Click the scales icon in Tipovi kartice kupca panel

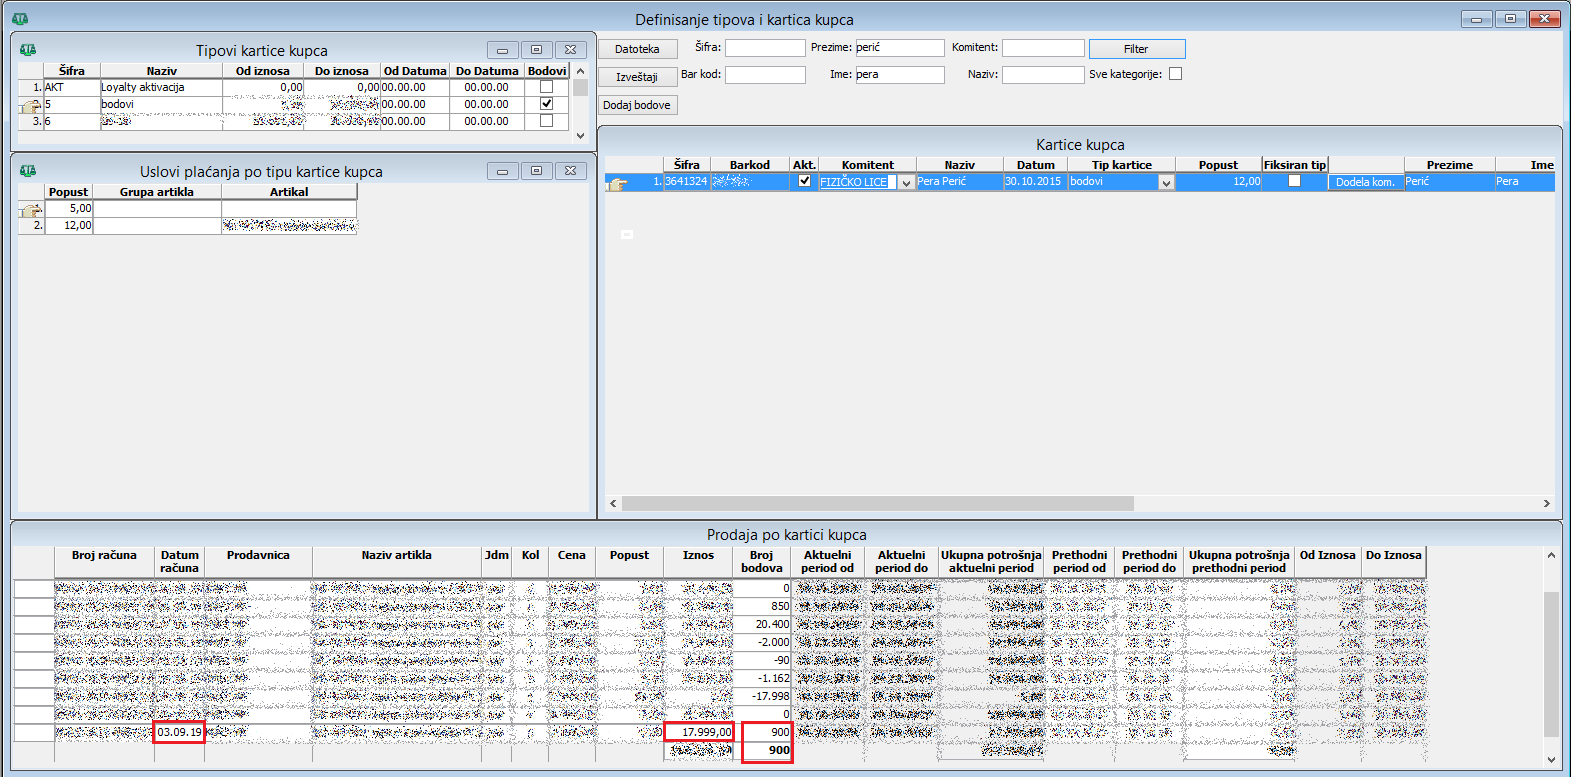[28, 50]
